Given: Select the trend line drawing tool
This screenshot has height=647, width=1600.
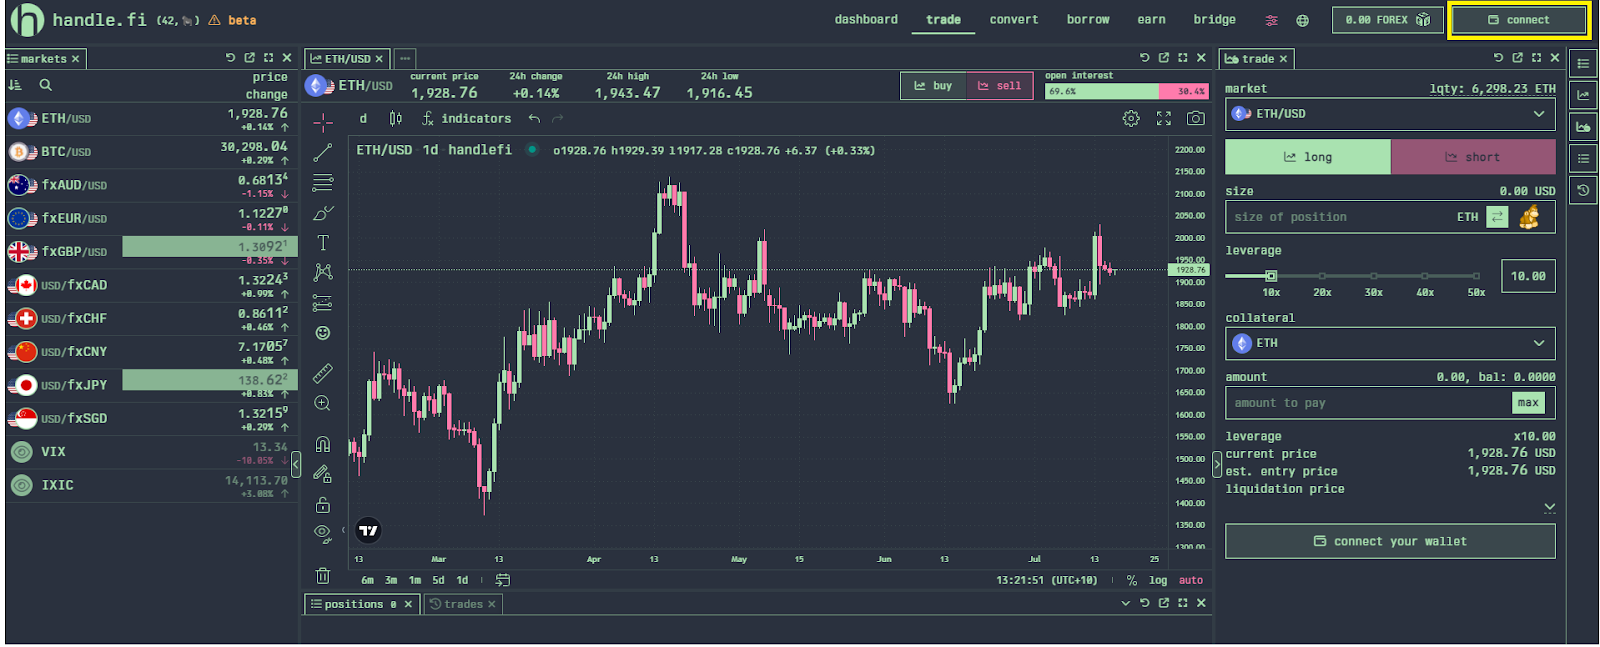Looking at the screenshot, I should [322, 153].
